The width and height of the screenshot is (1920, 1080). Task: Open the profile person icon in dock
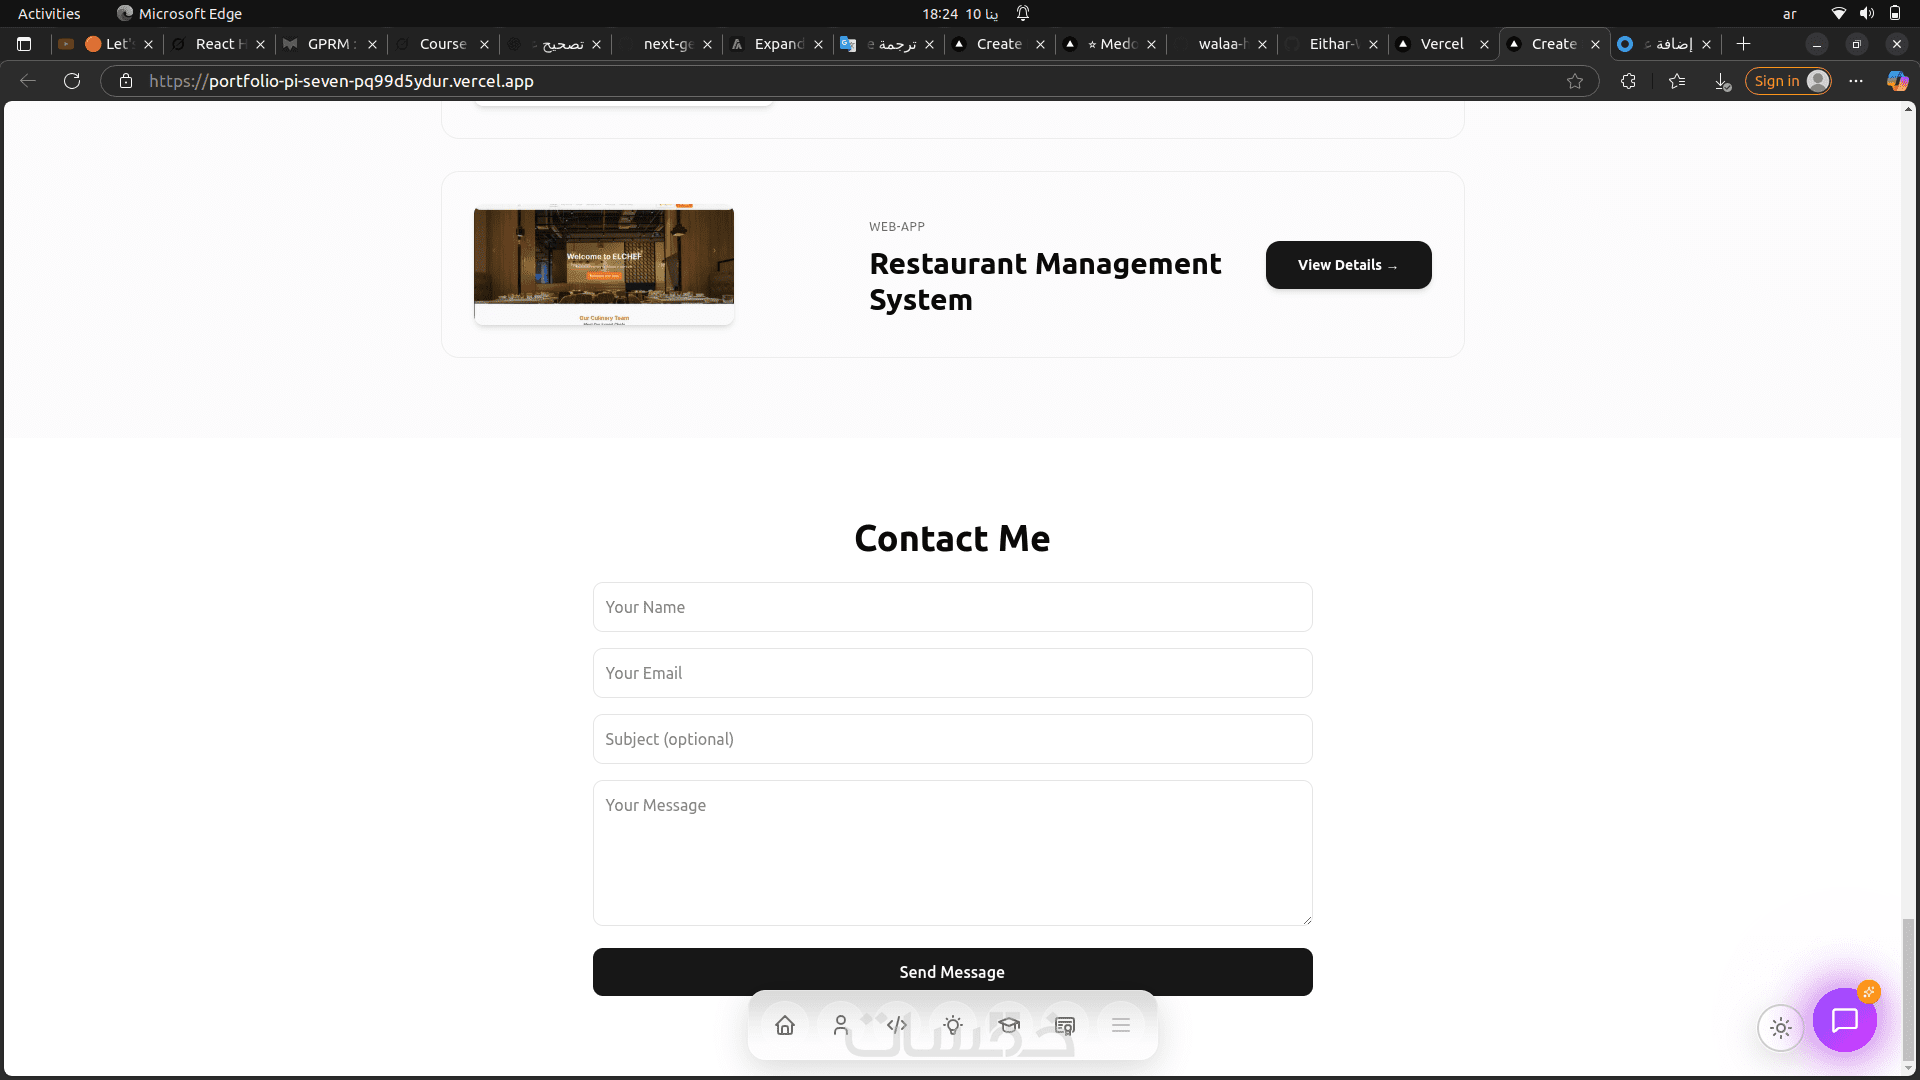pos(841,1026)
